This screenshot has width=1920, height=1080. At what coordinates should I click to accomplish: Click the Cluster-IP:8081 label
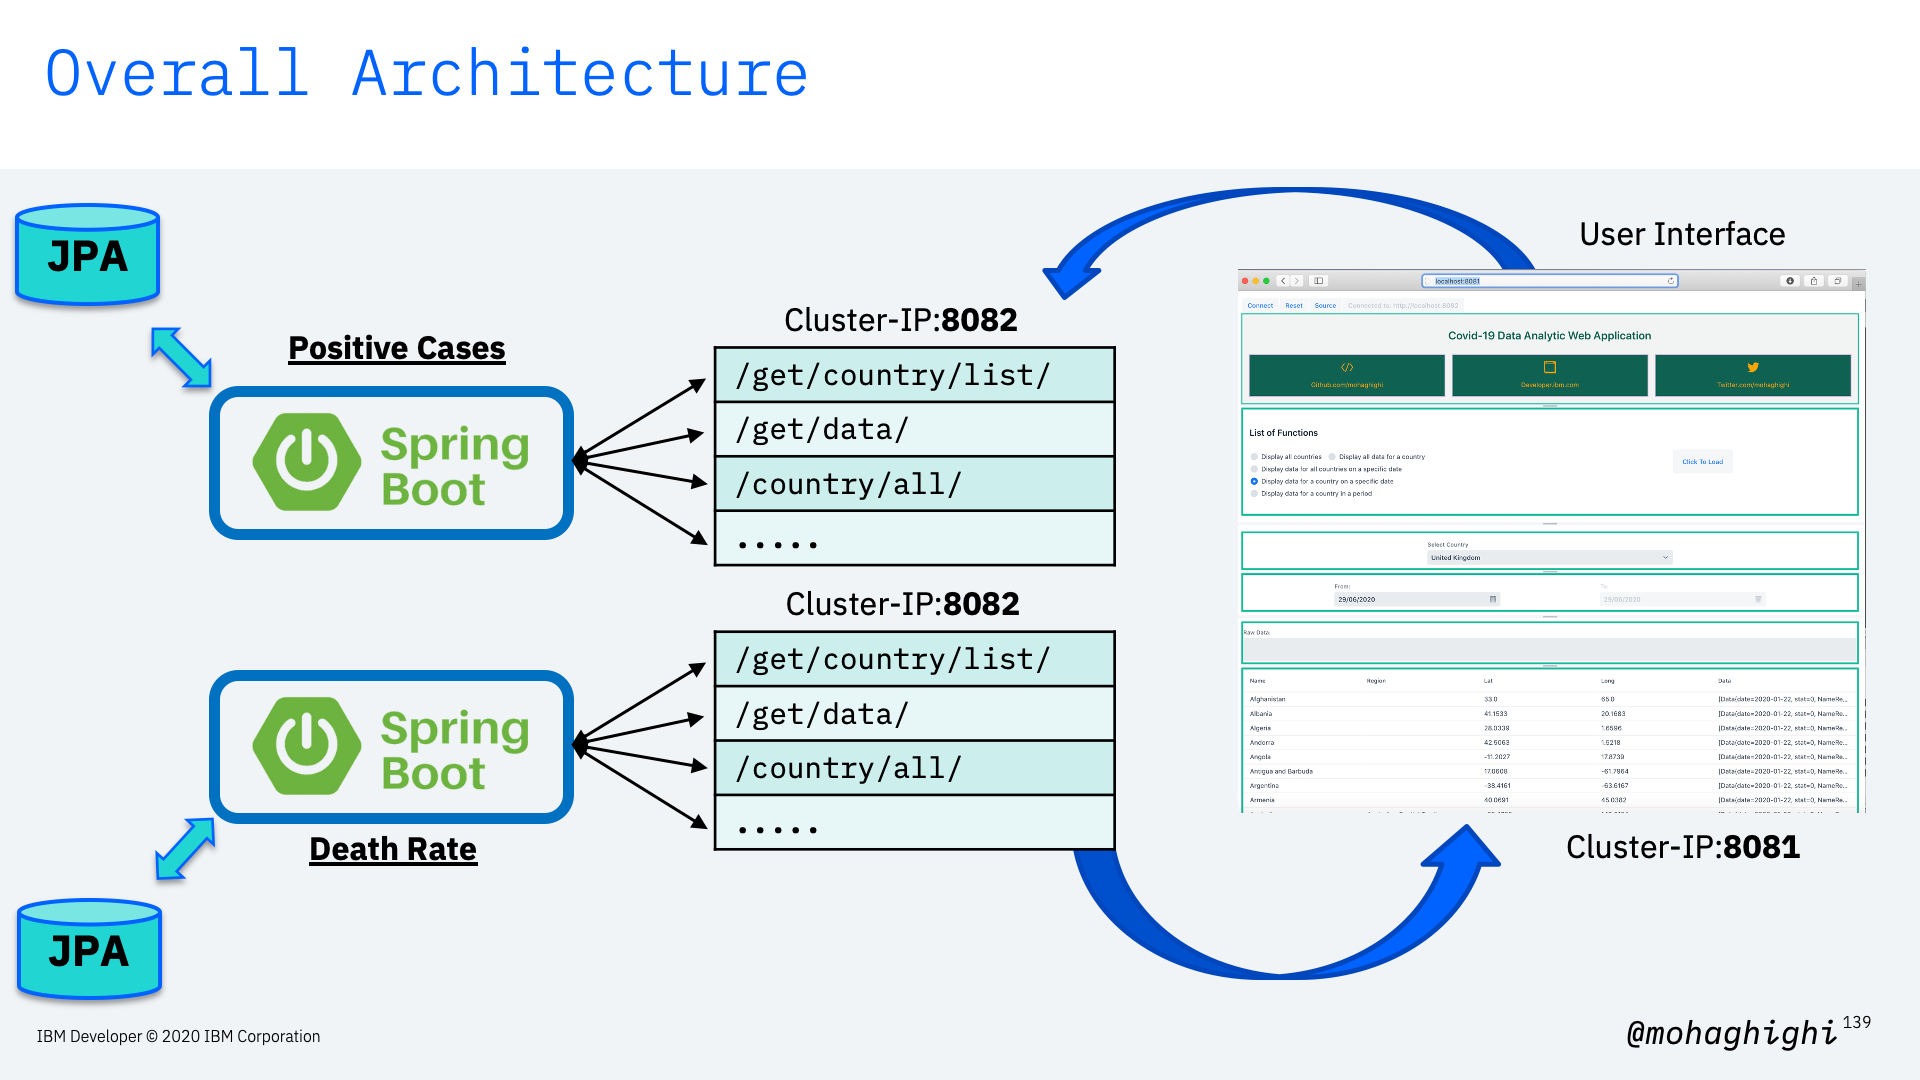coord(1683,847)
